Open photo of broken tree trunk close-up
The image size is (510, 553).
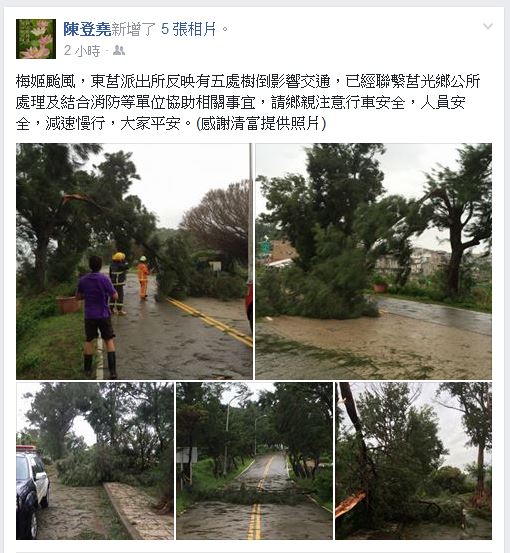coord(413,461)
